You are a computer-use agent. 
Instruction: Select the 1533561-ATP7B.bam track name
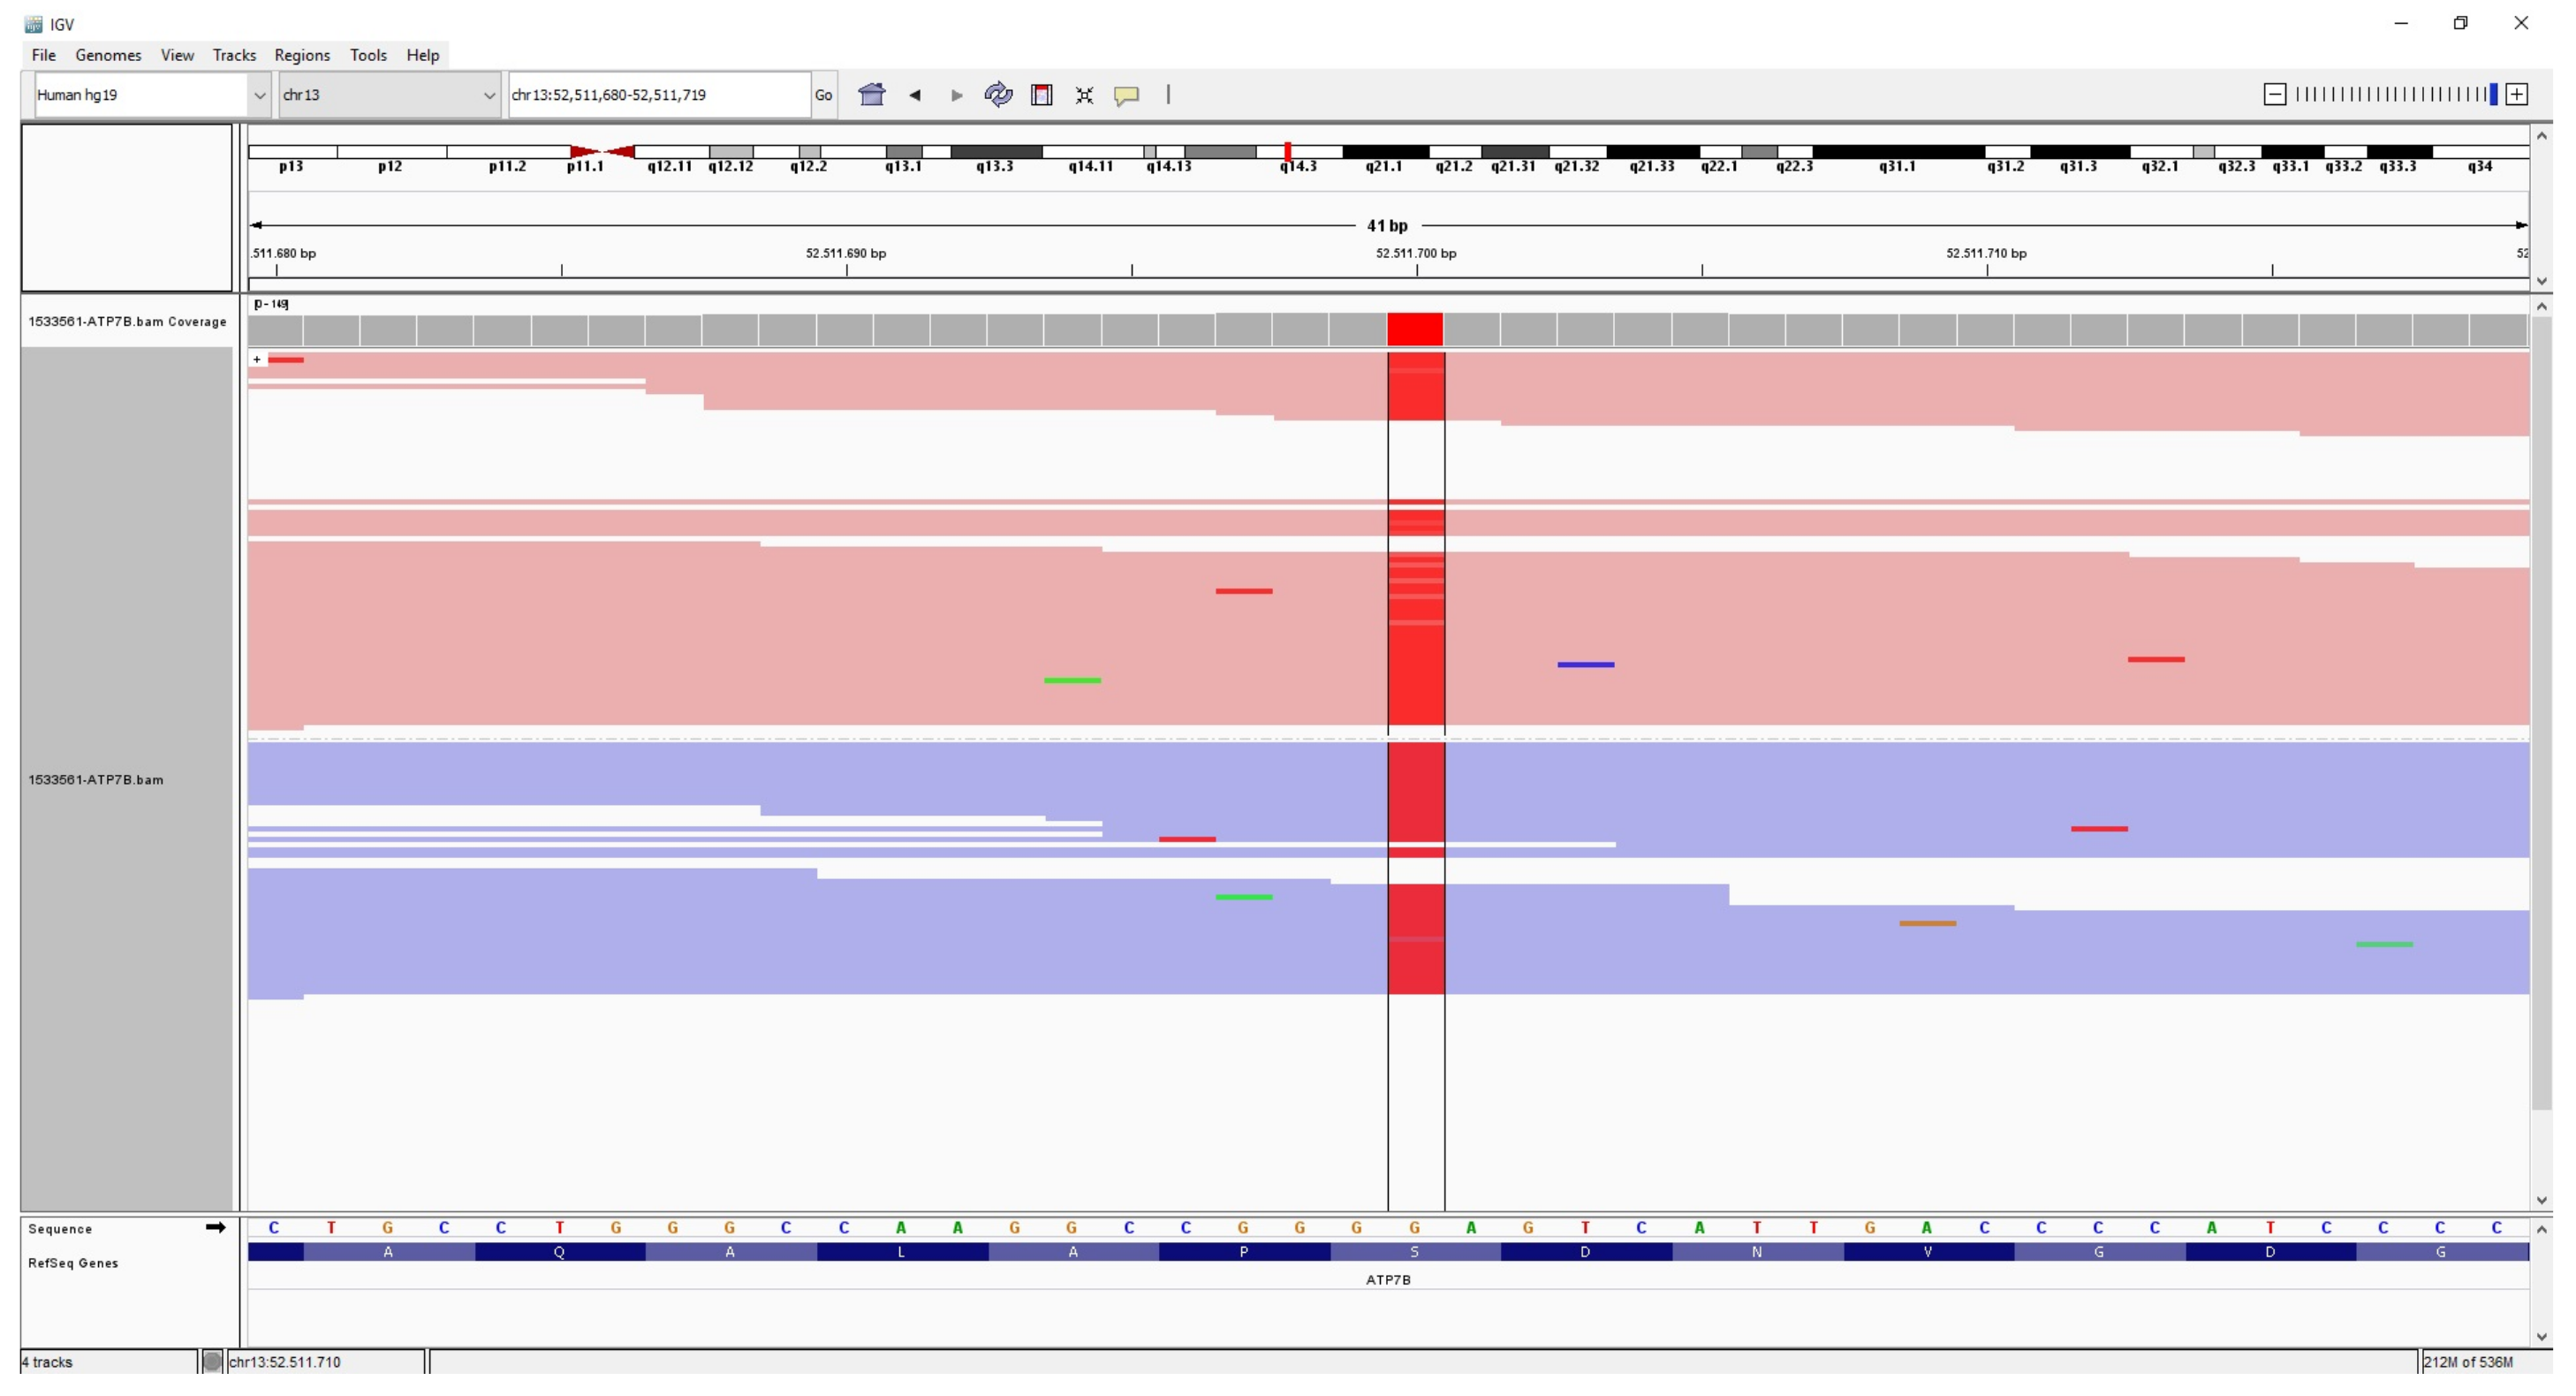[x=96, y=780]
